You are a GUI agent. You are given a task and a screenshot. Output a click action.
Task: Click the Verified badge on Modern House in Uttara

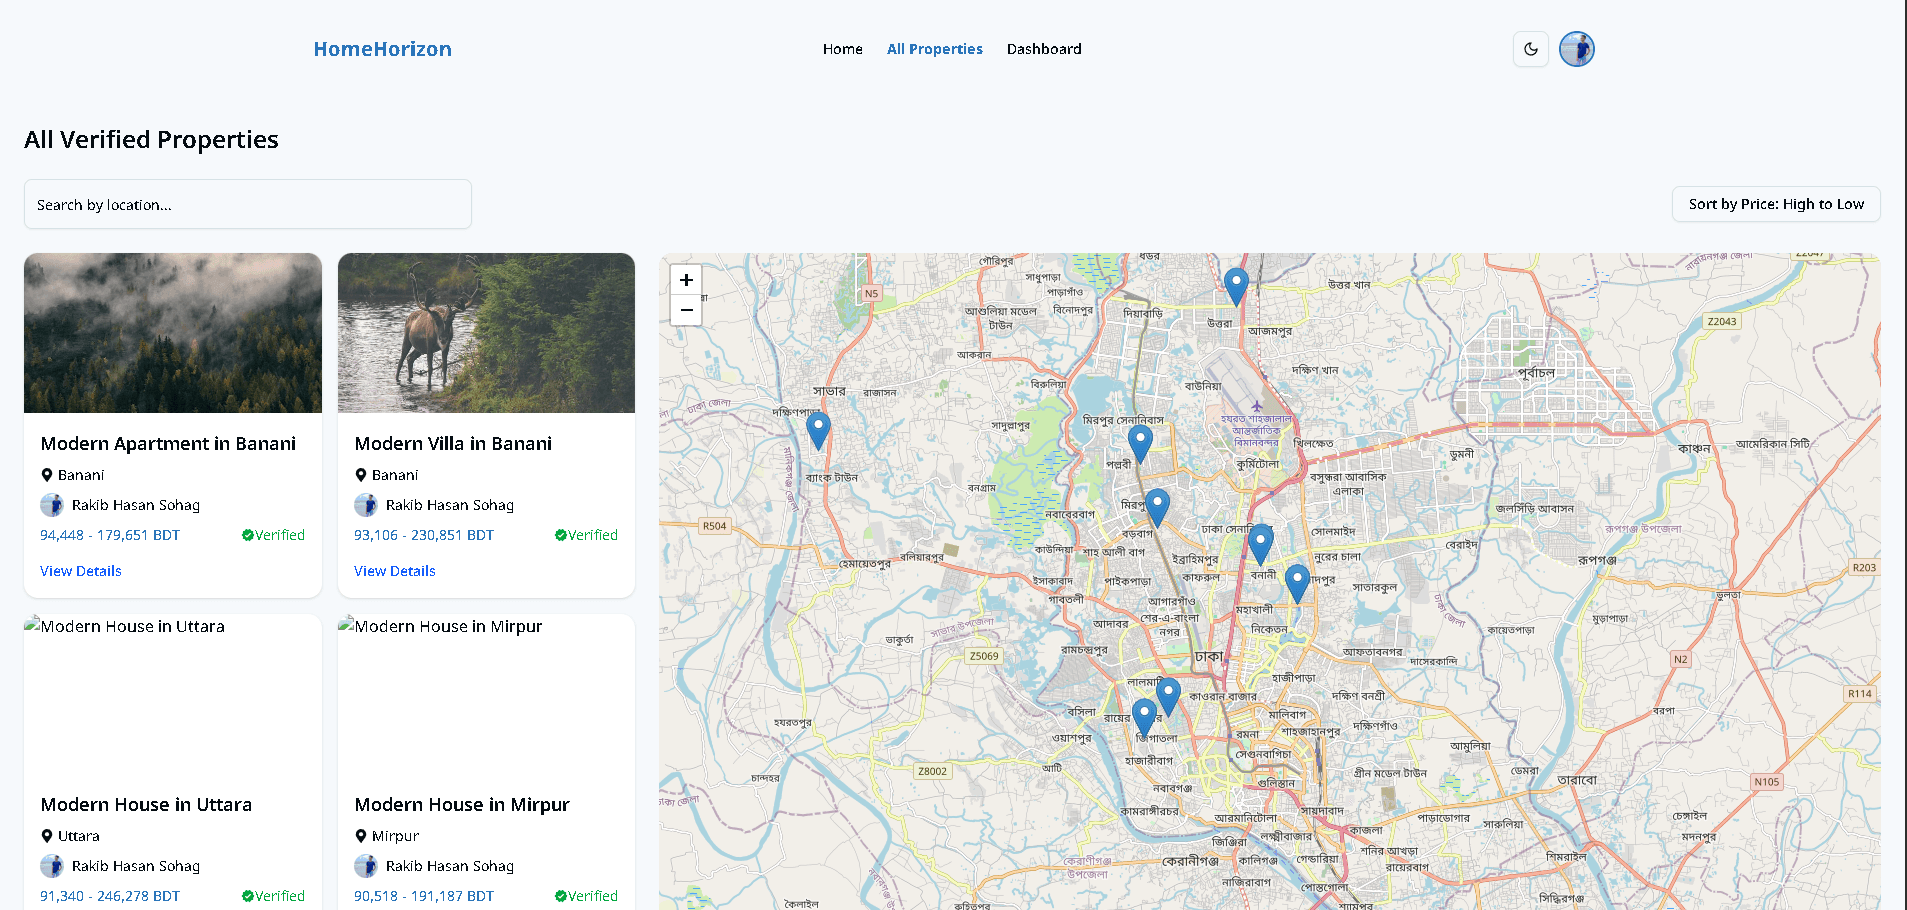click(273, 896)
